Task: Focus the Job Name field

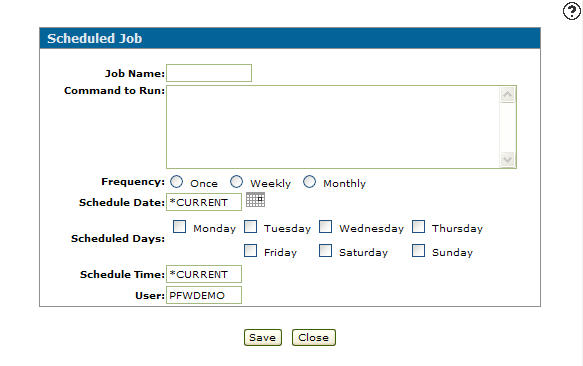Action: point(209,73)
